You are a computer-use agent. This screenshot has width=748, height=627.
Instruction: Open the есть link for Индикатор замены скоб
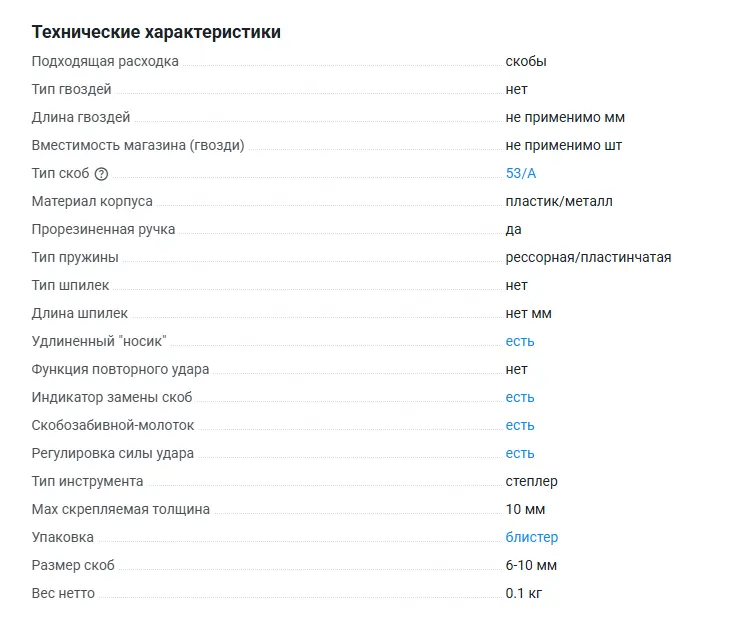pyautogui.click(x=520, y=397)
